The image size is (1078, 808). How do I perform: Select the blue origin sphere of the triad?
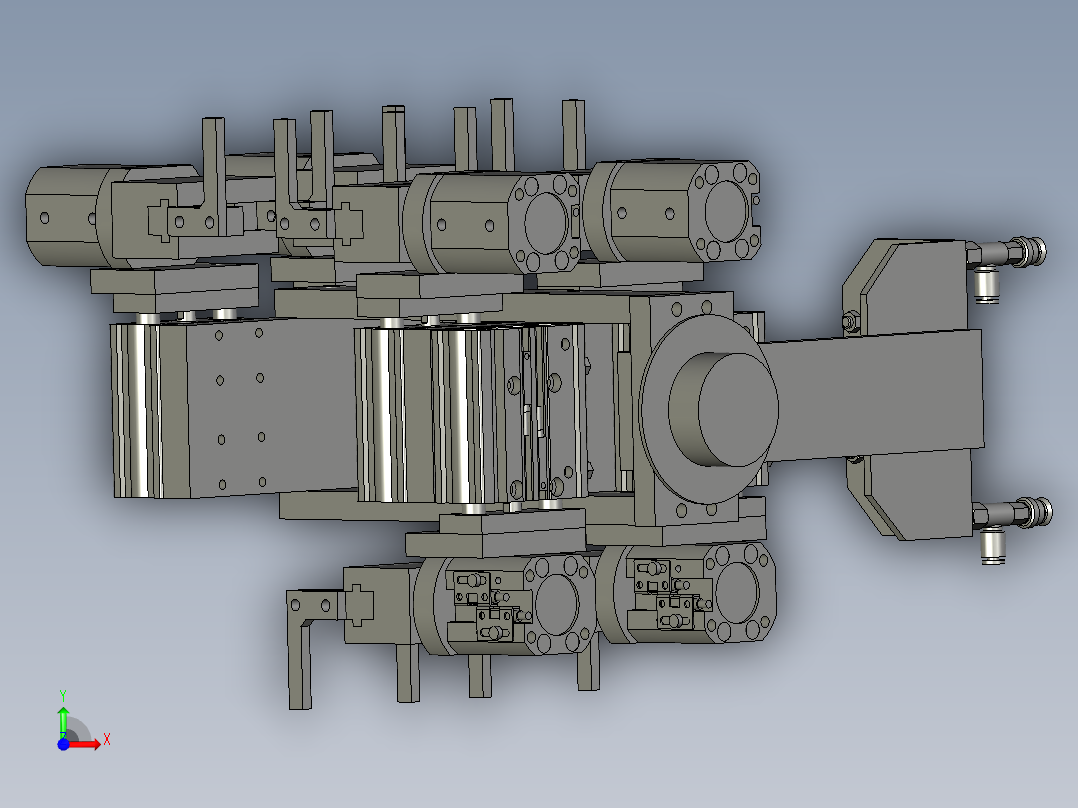tap(63, 744)
